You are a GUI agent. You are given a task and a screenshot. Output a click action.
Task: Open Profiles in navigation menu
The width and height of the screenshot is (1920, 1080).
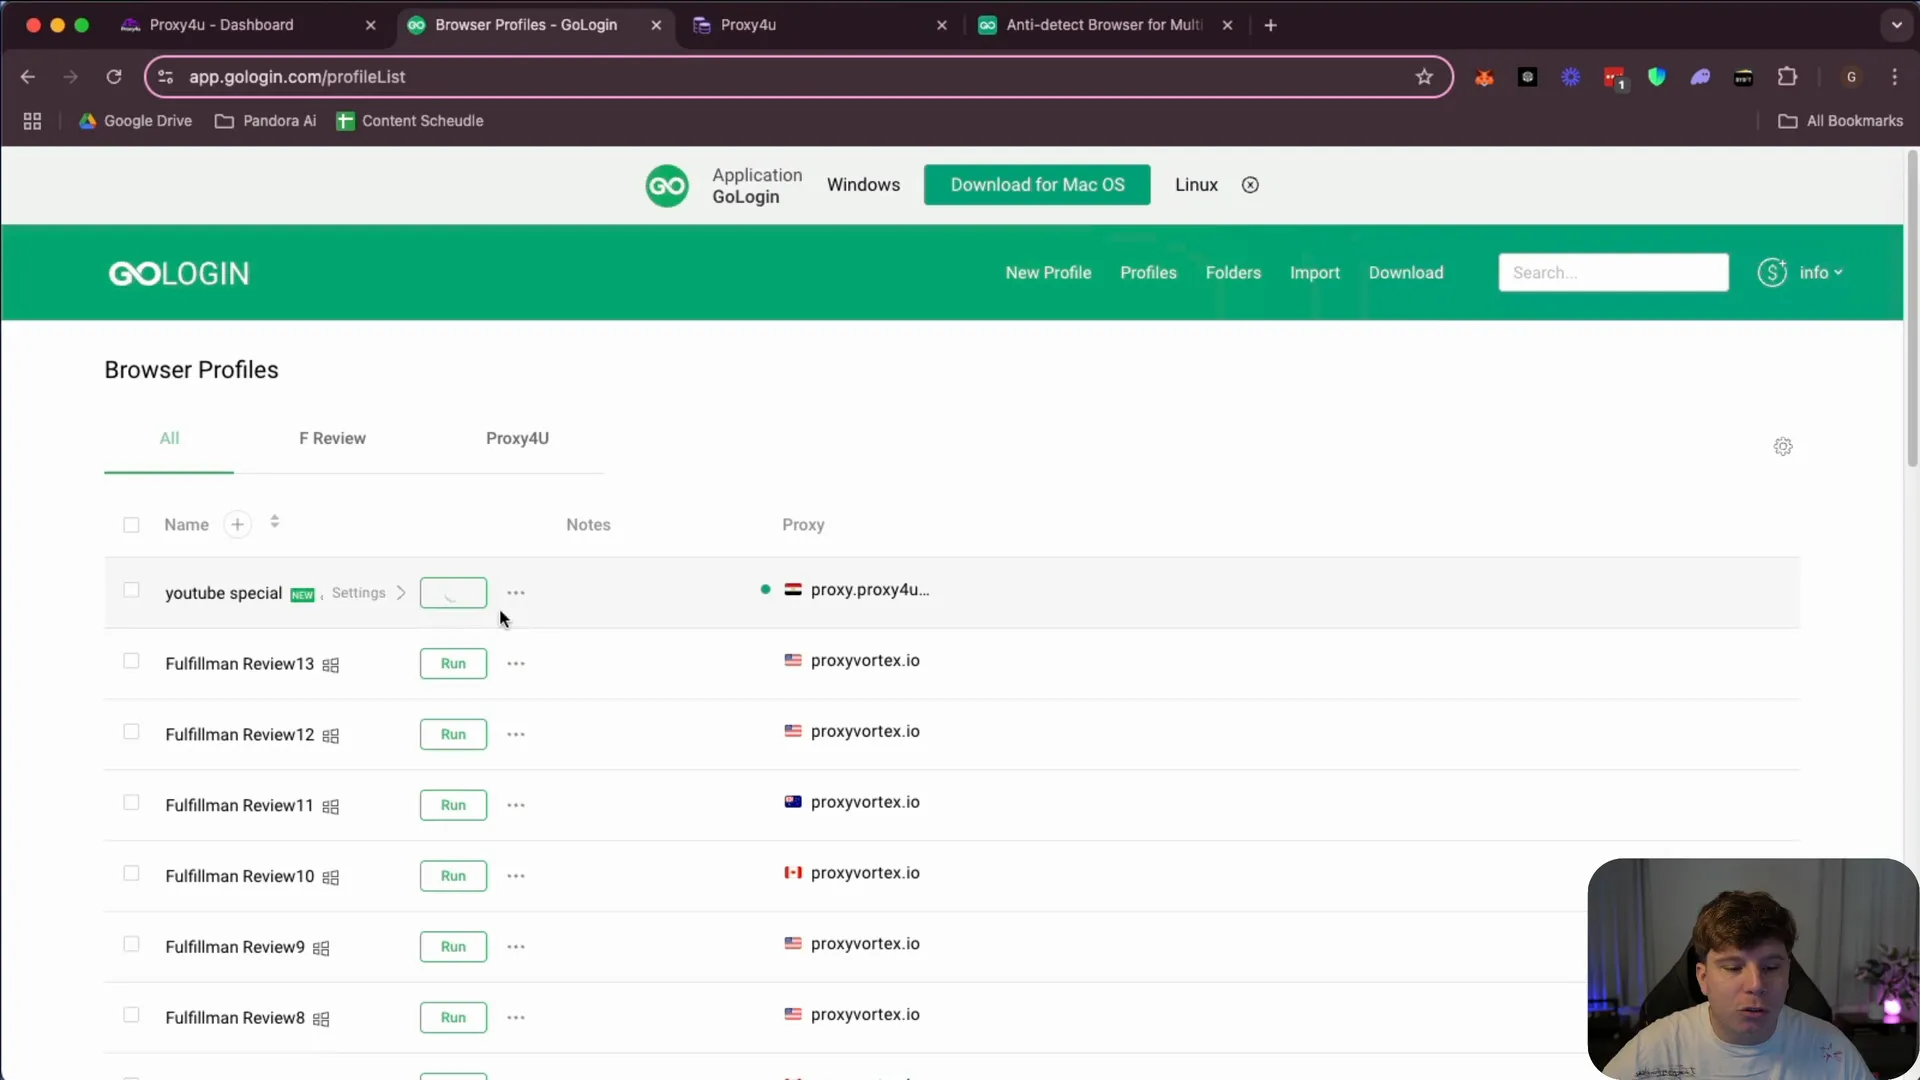tap(1148, 273)
